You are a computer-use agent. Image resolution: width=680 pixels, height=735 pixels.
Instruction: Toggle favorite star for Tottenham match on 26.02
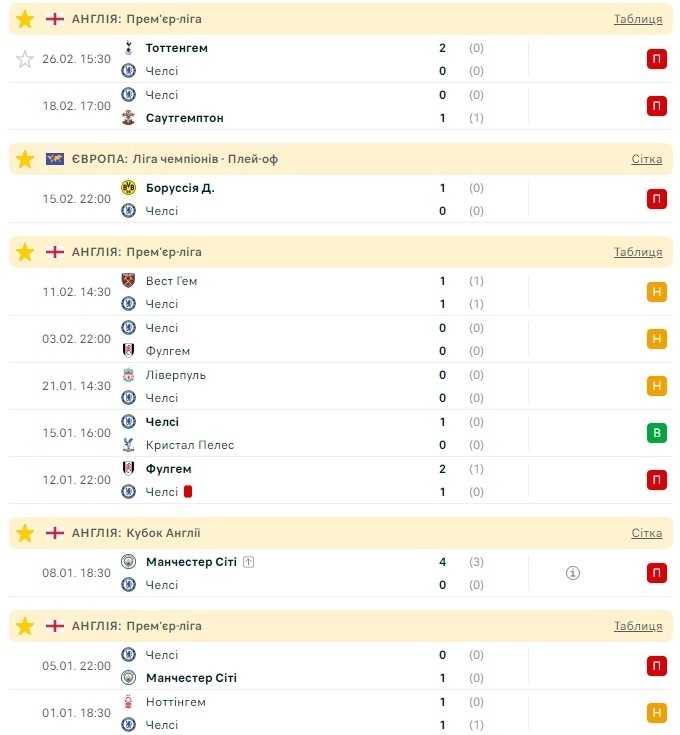click(x=25, y=59)
